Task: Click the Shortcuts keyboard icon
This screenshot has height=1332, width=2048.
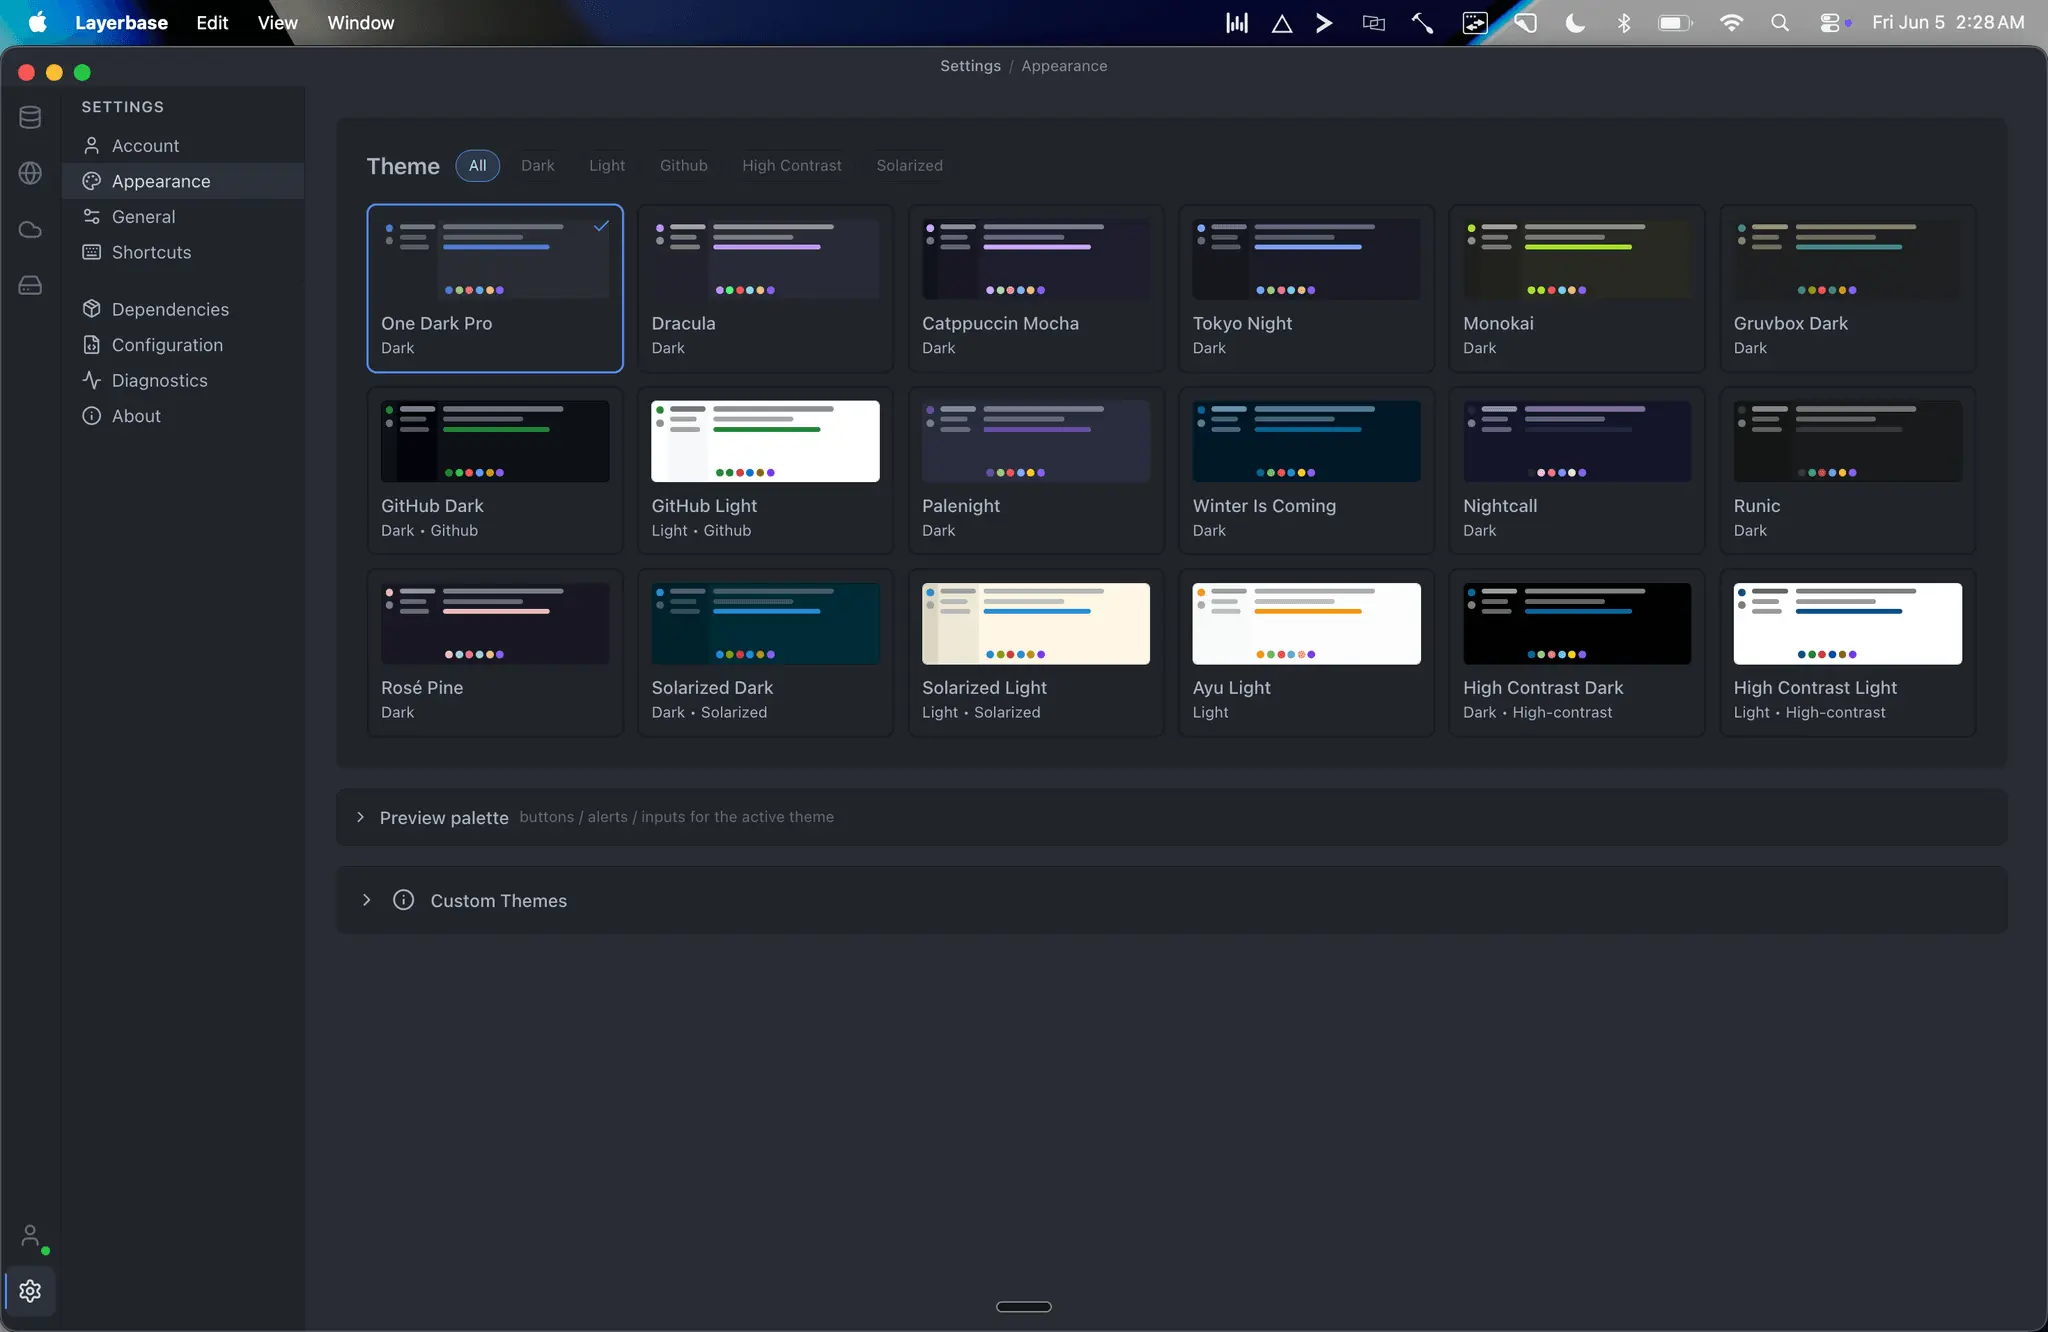Action: (91, 252)
